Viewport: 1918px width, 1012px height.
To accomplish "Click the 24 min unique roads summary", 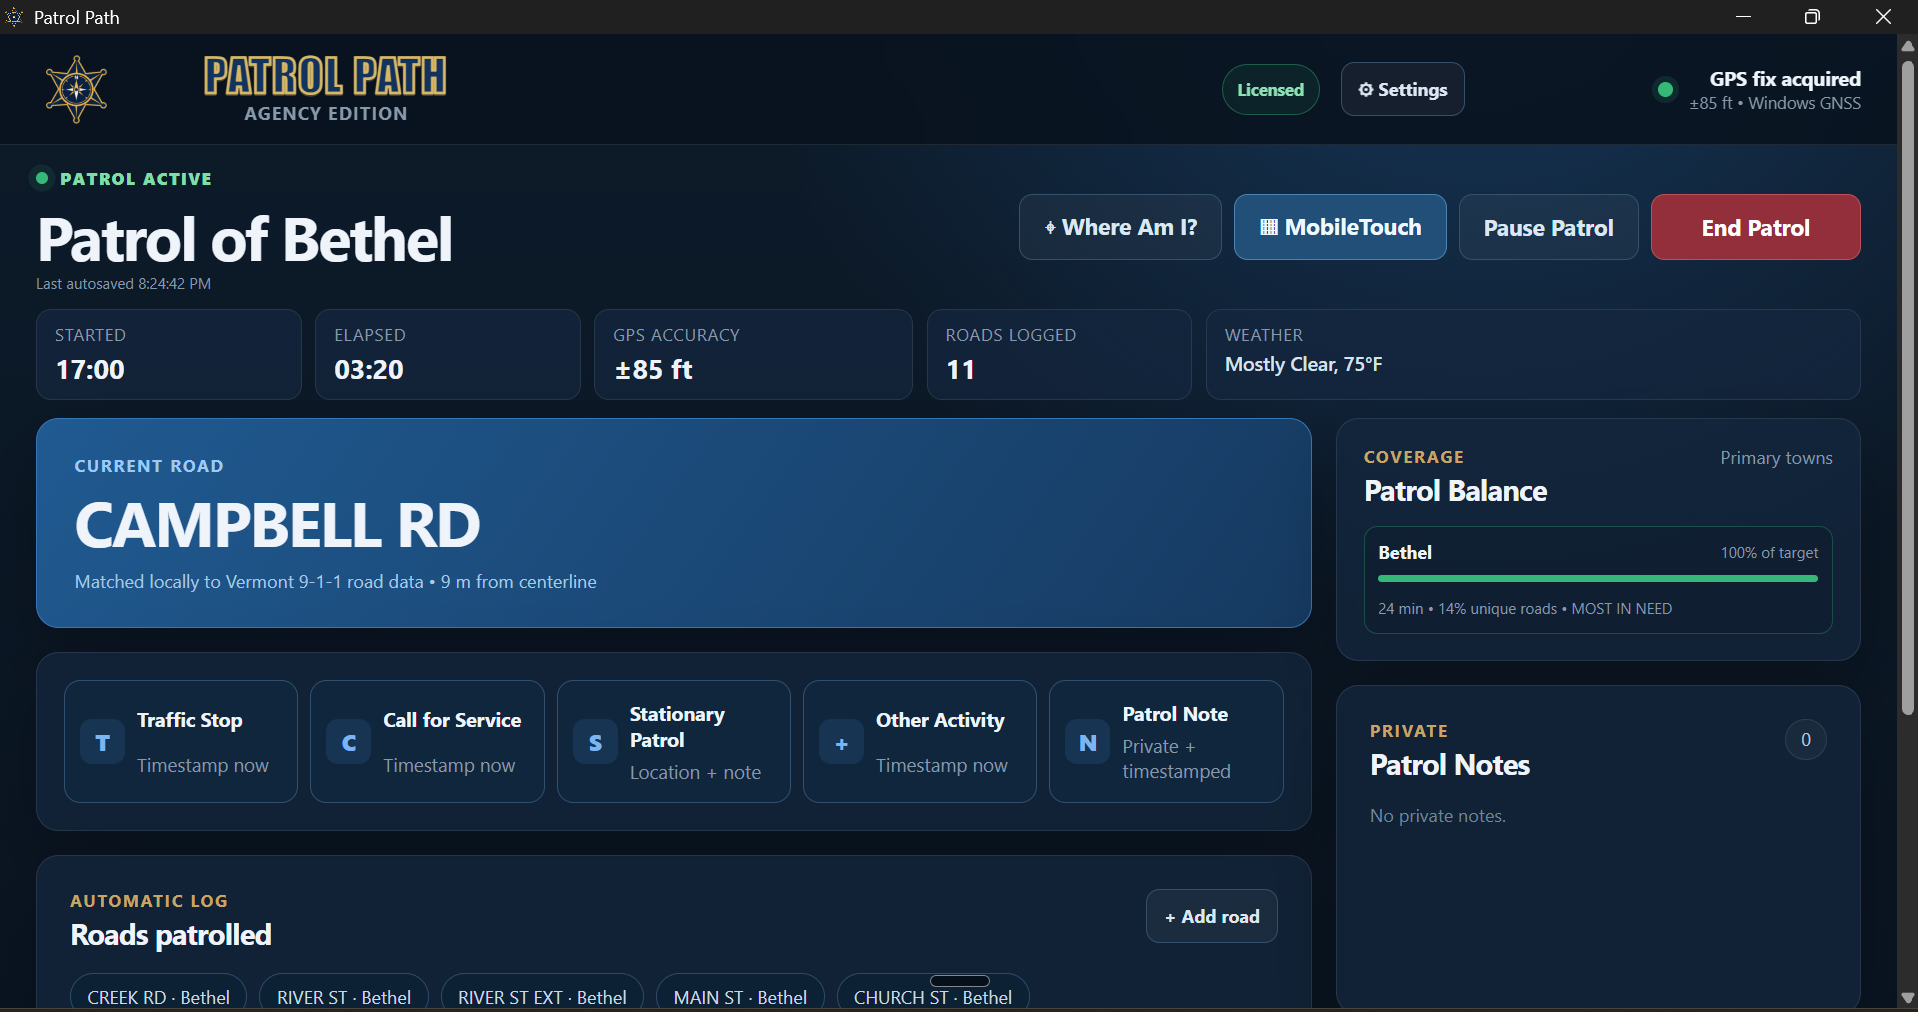I will point(1525,609).
